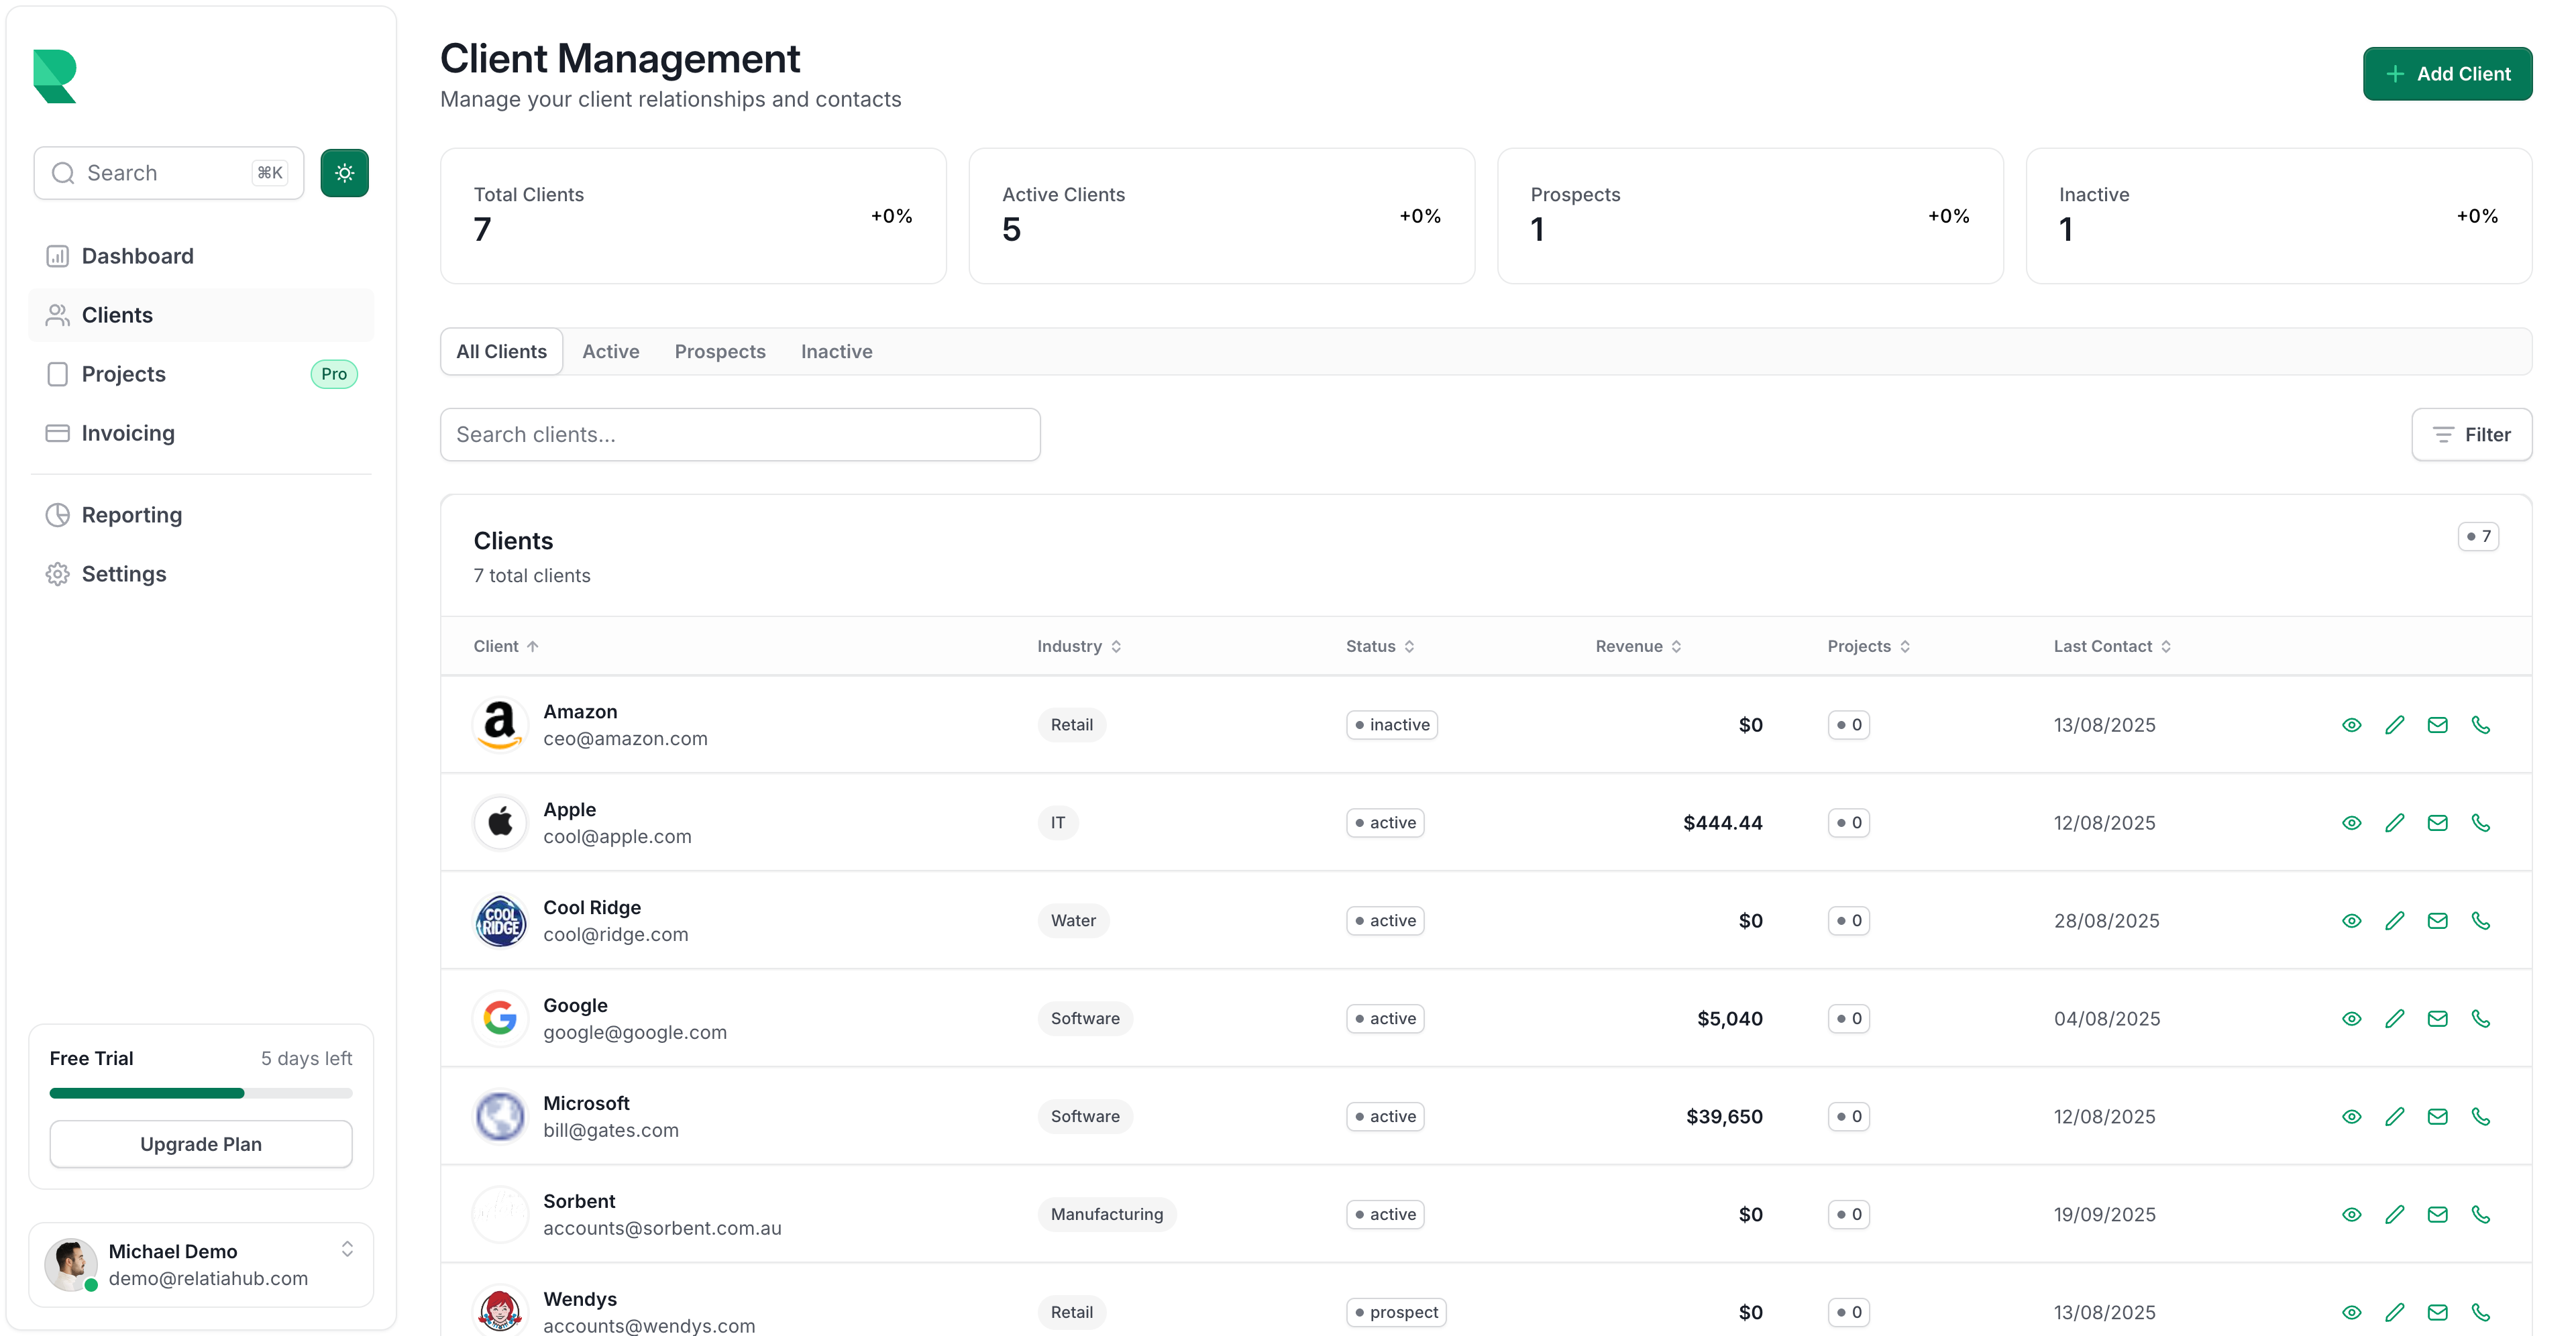Sort table by Last Contact column

[x=2112, y=646]
